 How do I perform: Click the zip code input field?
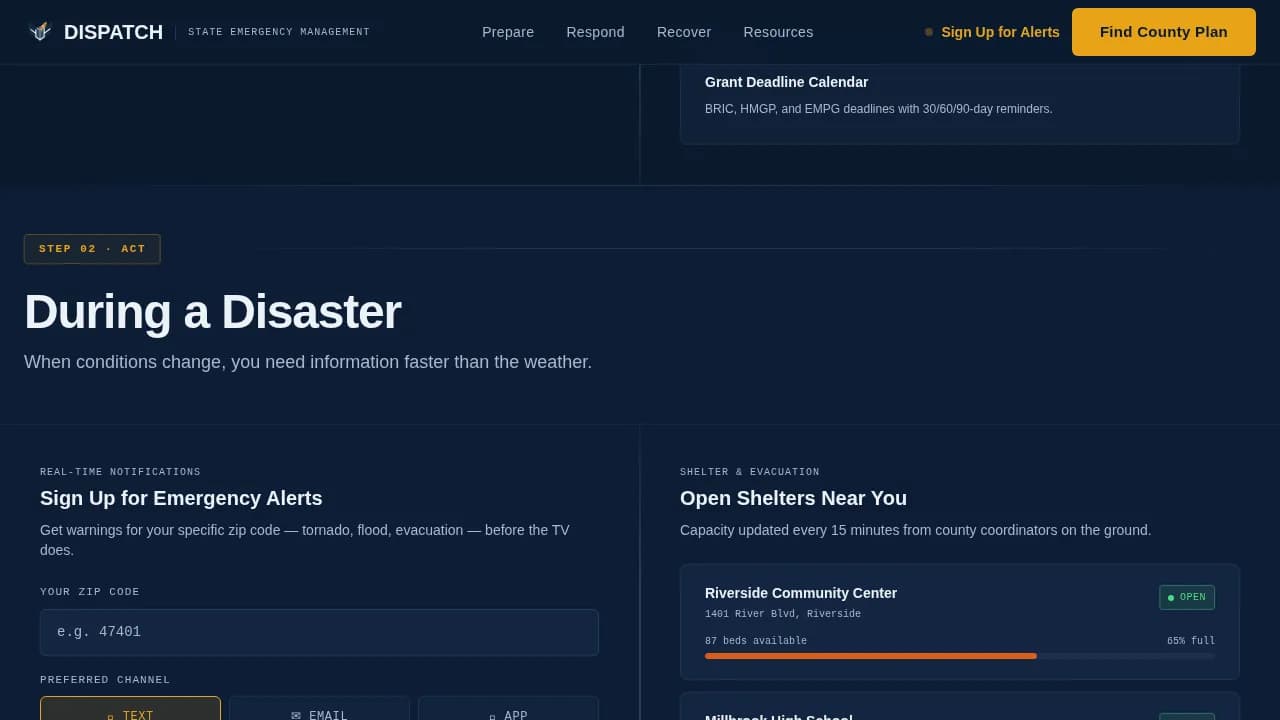click(319, 632)
